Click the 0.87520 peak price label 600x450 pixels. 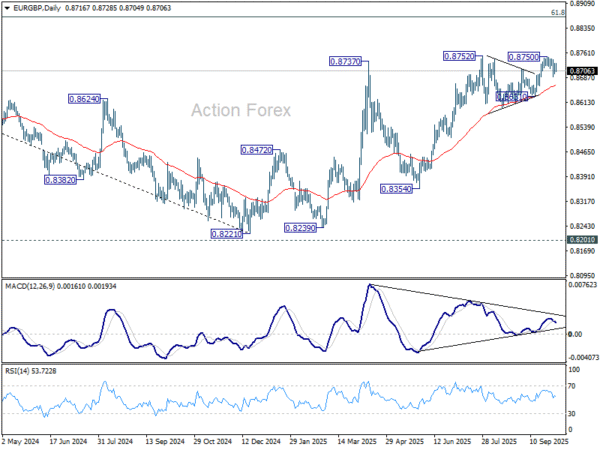[460, 57]
